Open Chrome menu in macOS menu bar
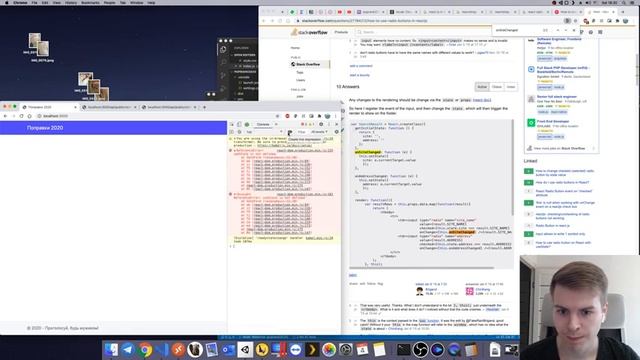Screen dimensions: 640x360 pyautogui.click(x=20, y=2)
